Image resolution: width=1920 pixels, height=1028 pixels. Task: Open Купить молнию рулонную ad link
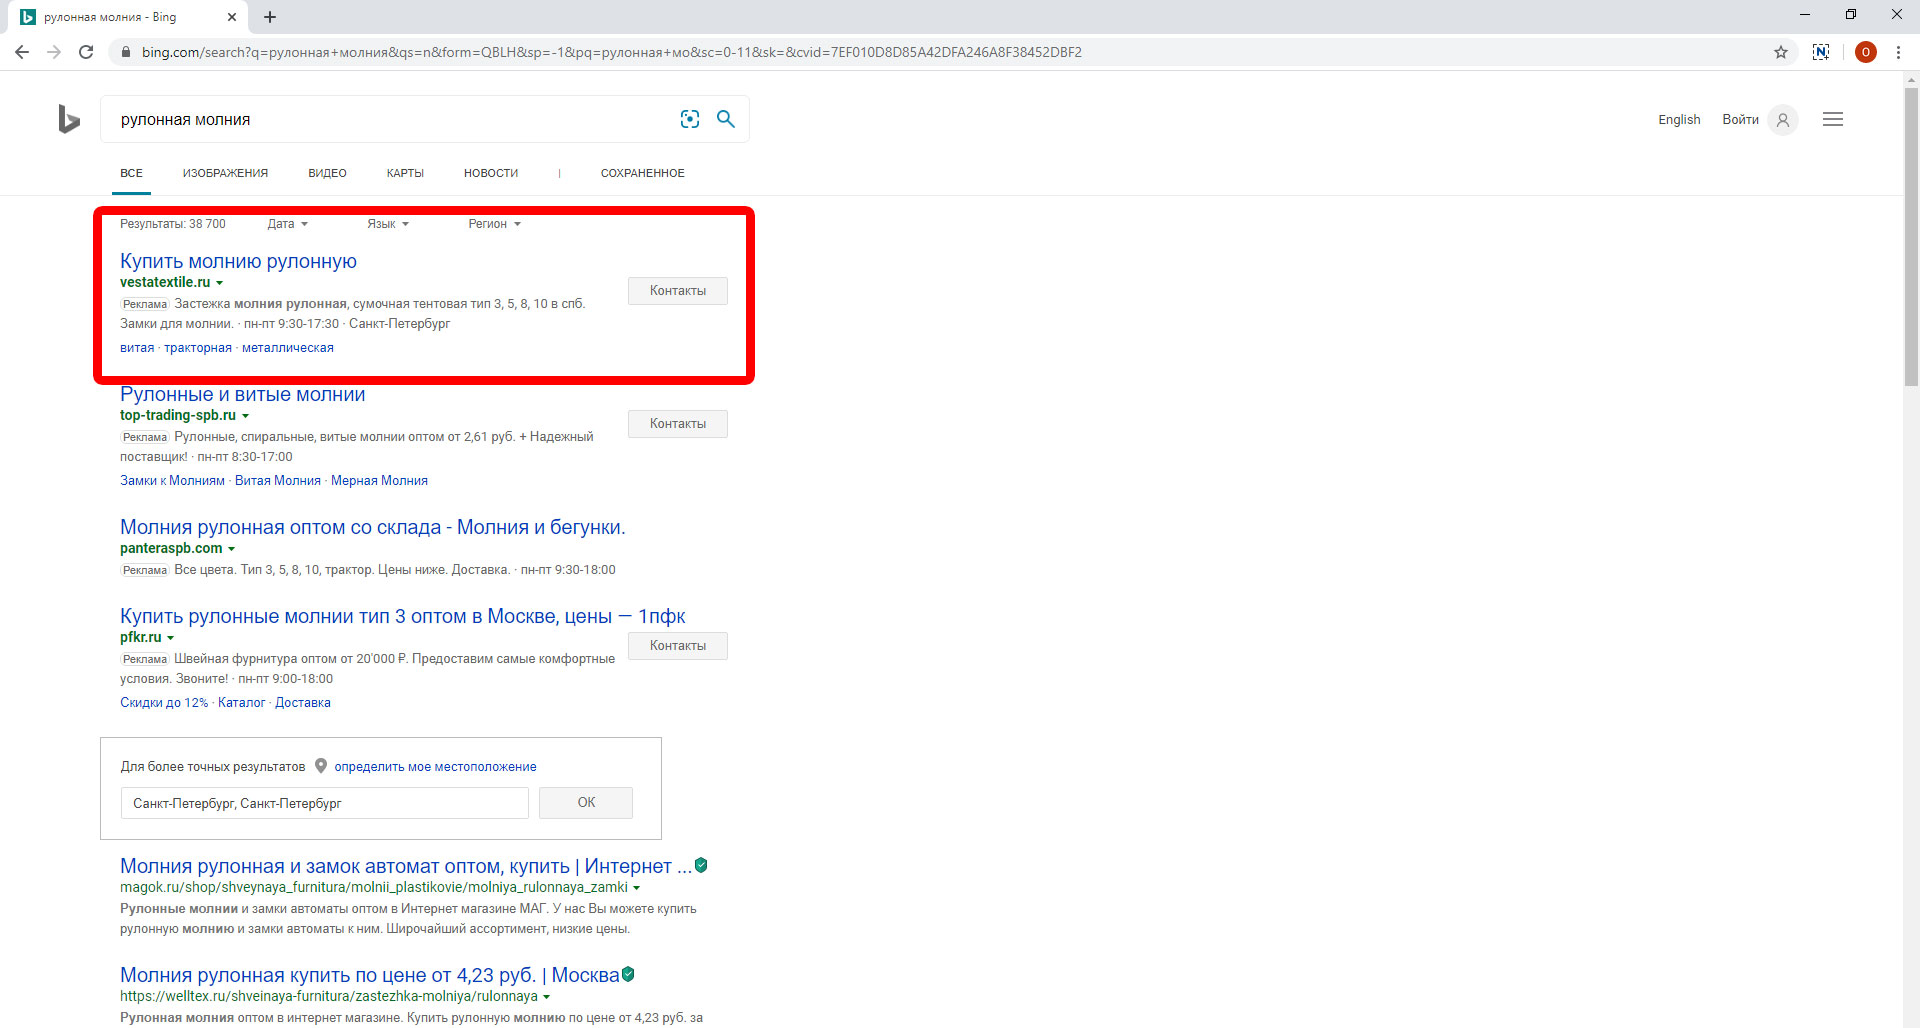tap(238, 261)
